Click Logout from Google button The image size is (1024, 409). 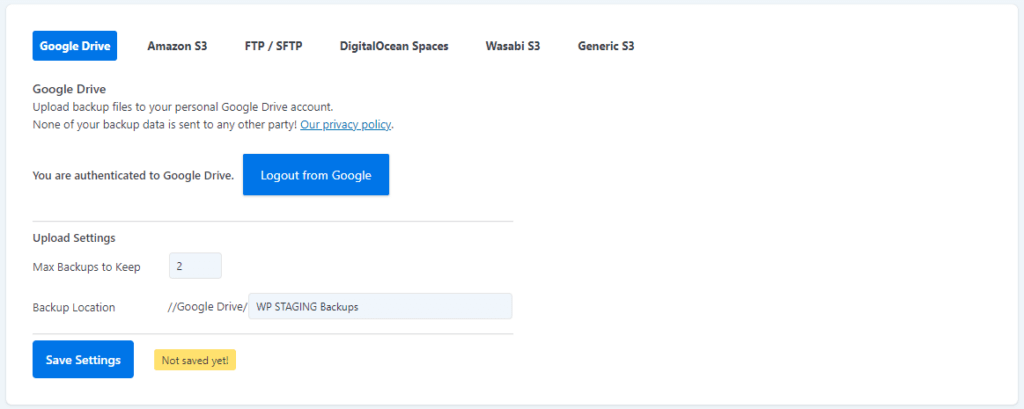316,174
